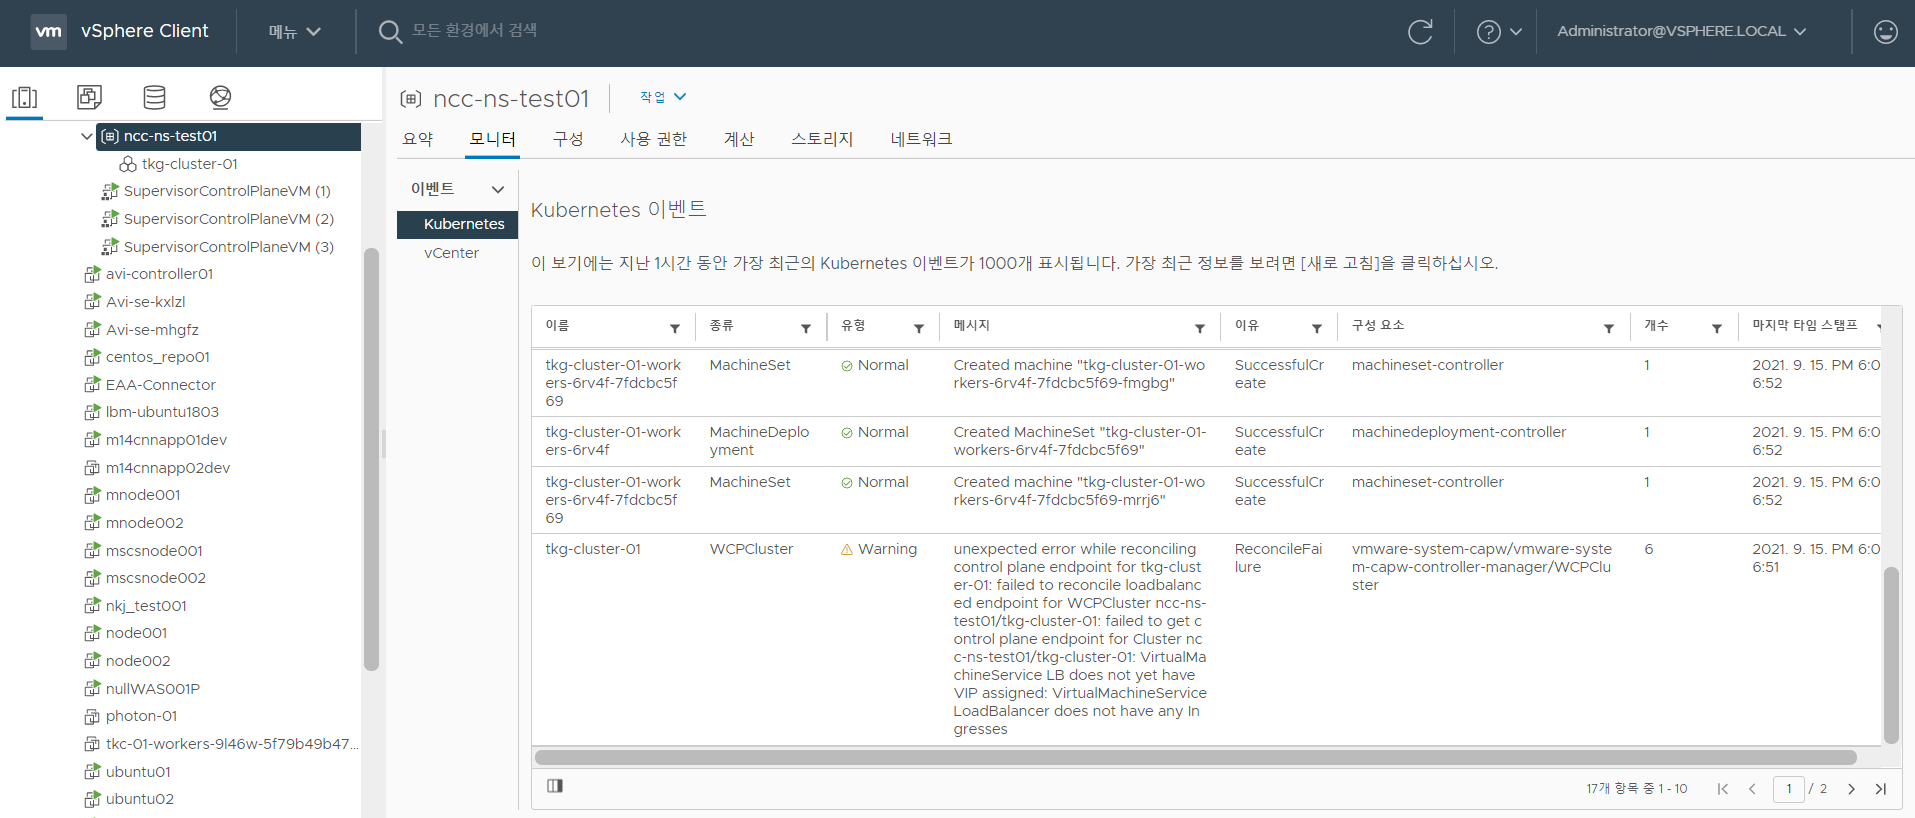Switch to the 계산 tab
Image resolution: width=1915 pixels, height=818 pixels.
739,139
